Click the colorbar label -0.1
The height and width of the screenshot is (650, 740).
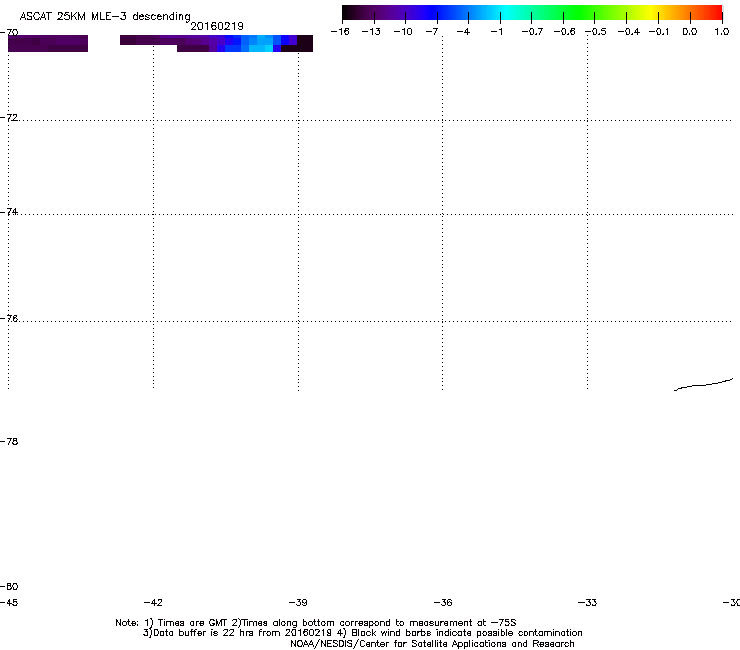[x=659, y=32]
